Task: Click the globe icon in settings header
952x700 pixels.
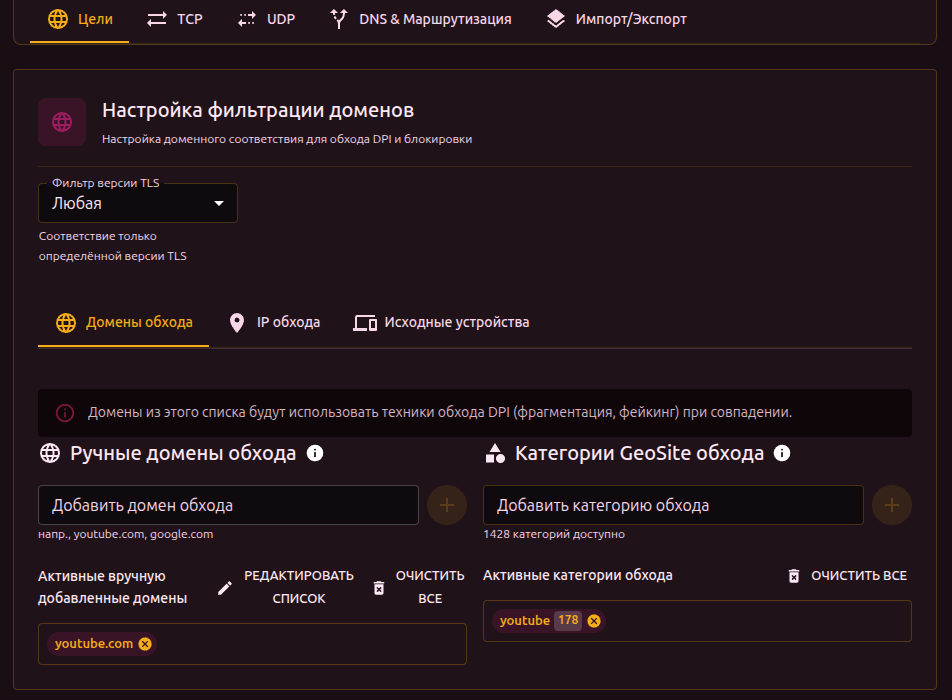Action: pos(62,122)
